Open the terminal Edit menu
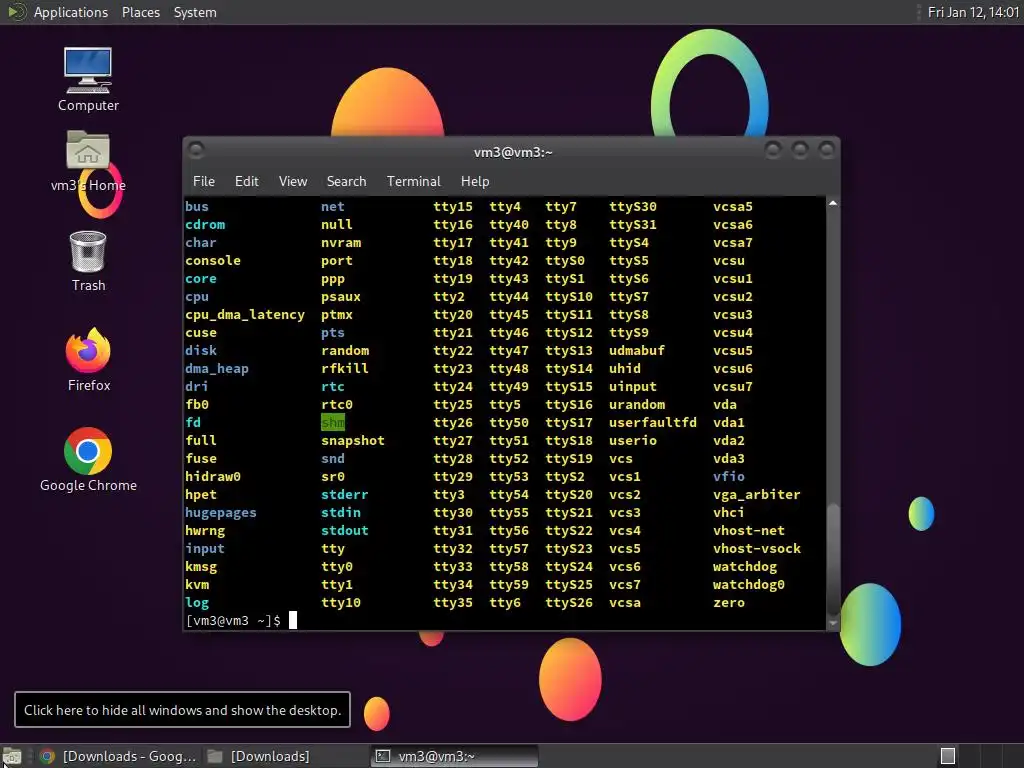Screen dimensions: 1024x768 (x=246, y=181)
